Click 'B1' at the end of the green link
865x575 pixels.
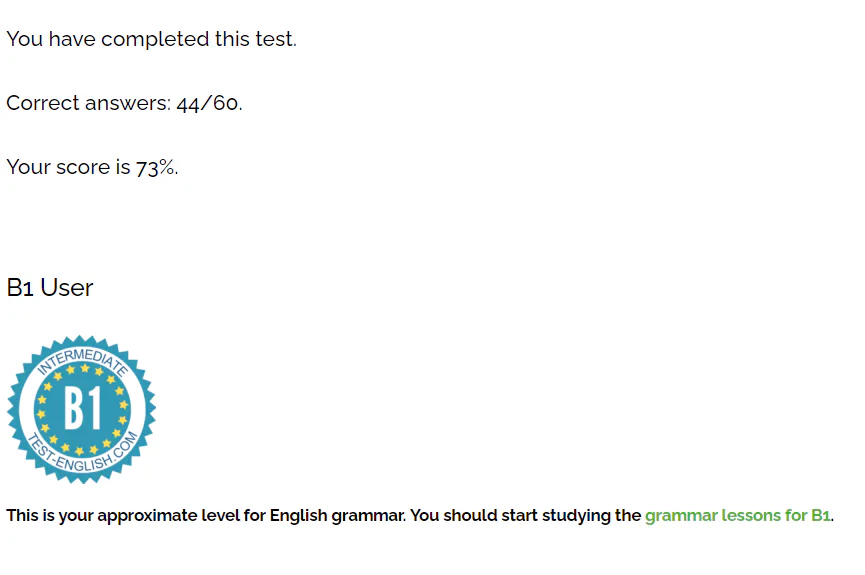(x=820, y=515)
